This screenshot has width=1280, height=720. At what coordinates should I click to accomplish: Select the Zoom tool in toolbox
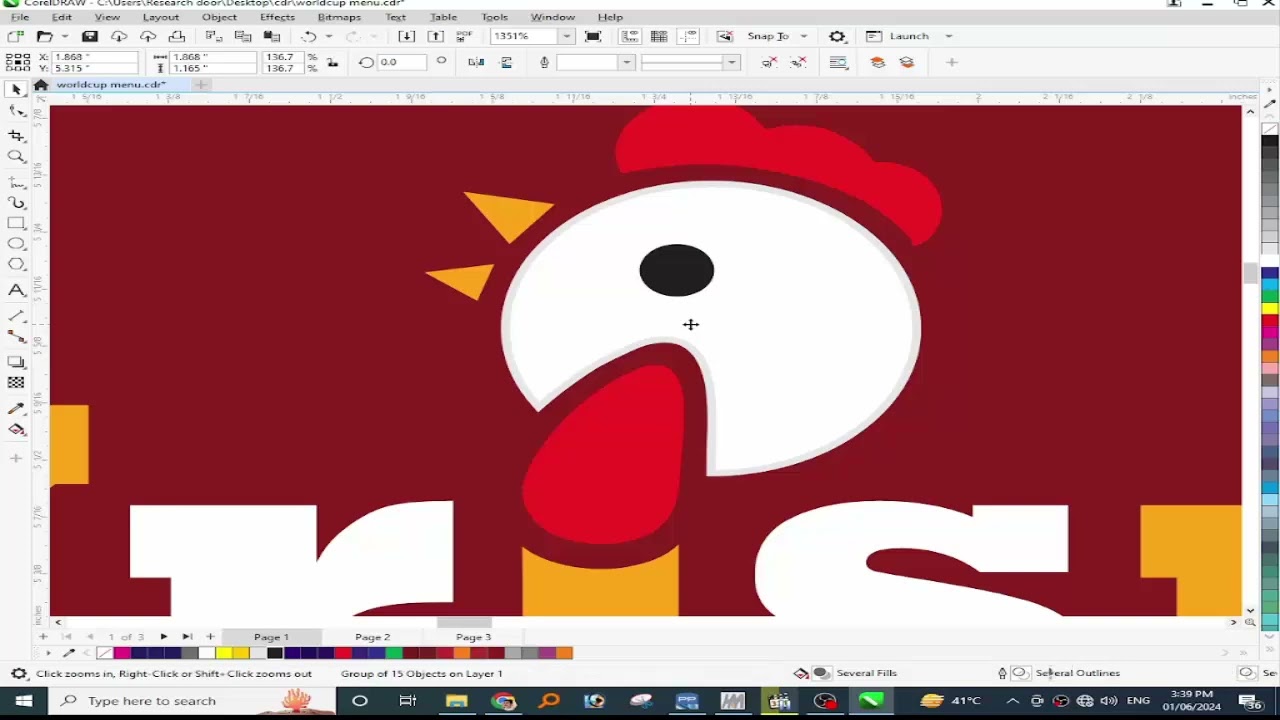point(16,156)
